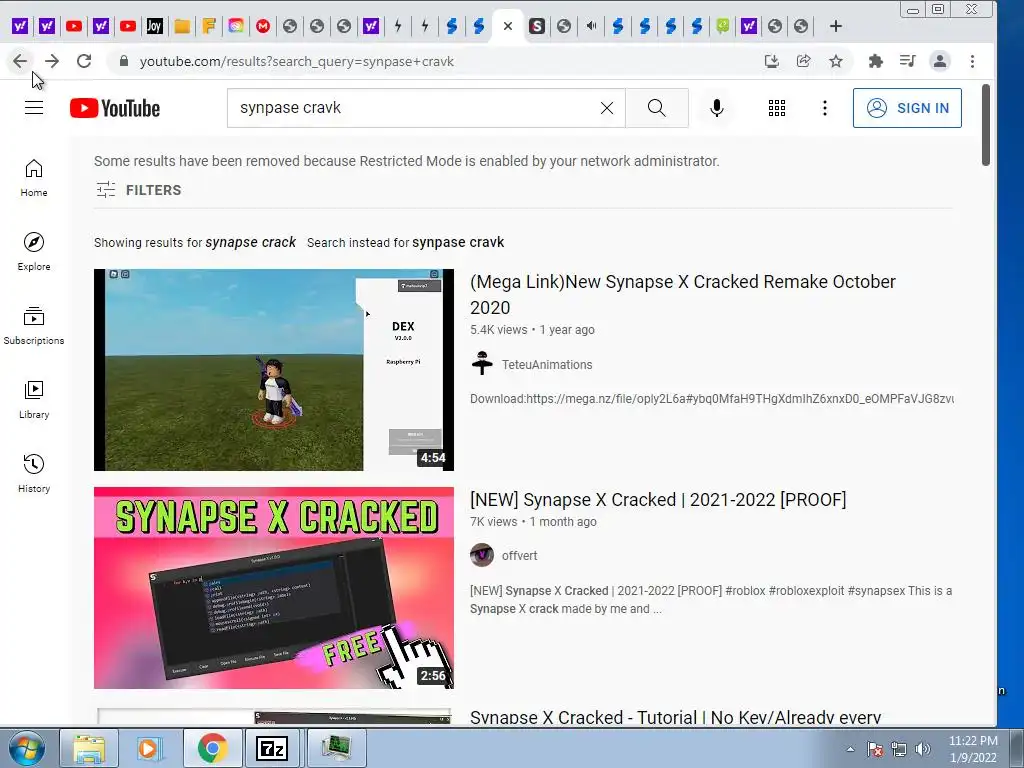1024x768 pixels.
Task: Go forward in browser history
Action: 52,61
